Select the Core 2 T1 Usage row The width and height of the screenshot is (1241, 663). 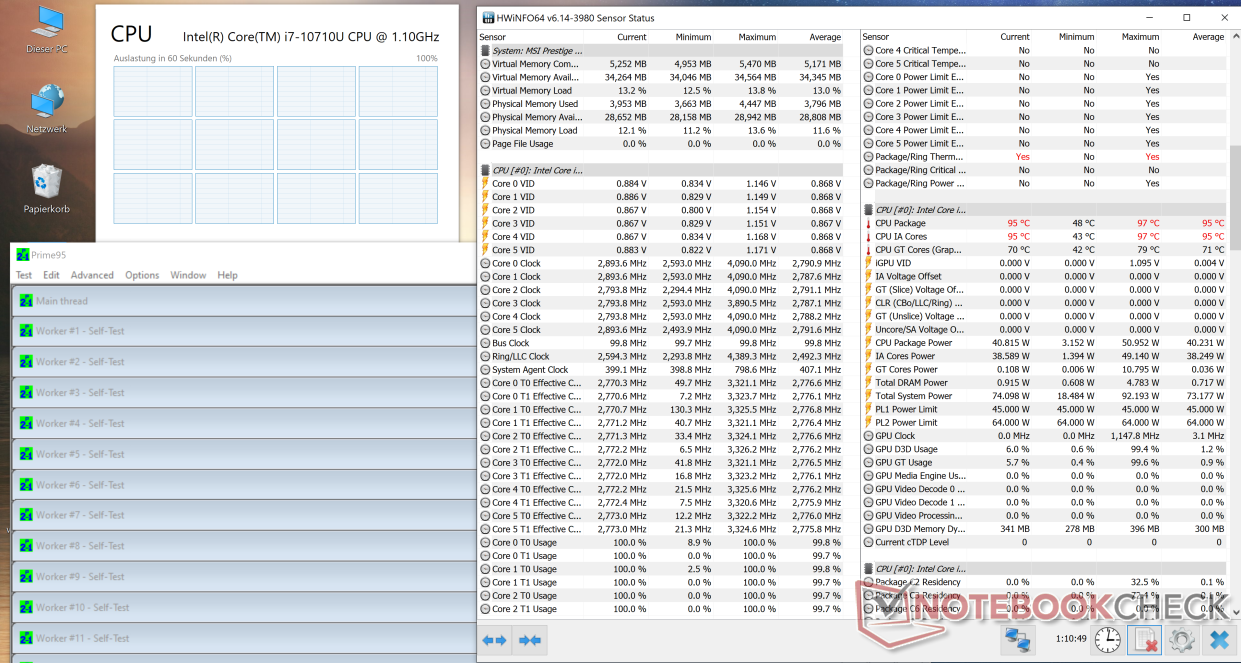[662, 609]
